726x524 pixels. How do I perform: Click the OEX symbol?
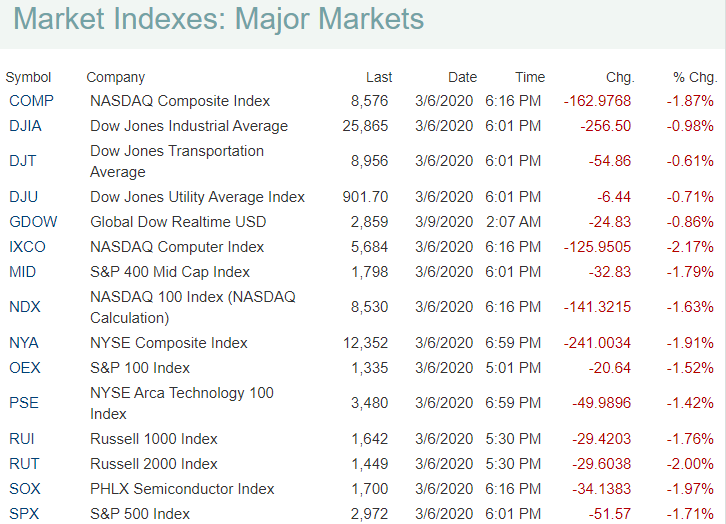(25, 368)
